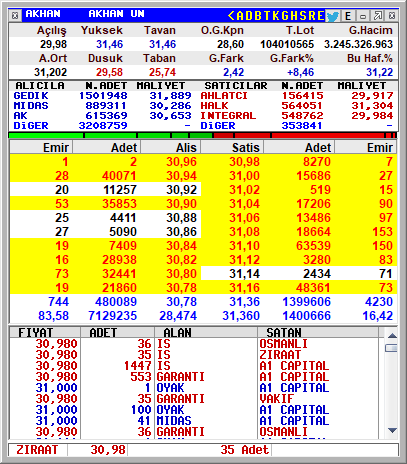Click the yellow letter R shortcut in title bar
This screenshot has width=407, height=464.
[312, 16]
